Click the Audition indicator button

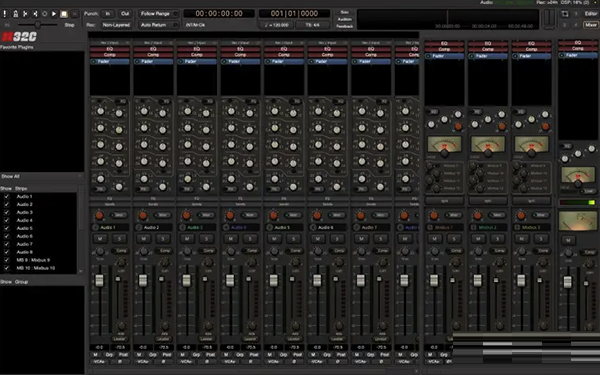344,19
